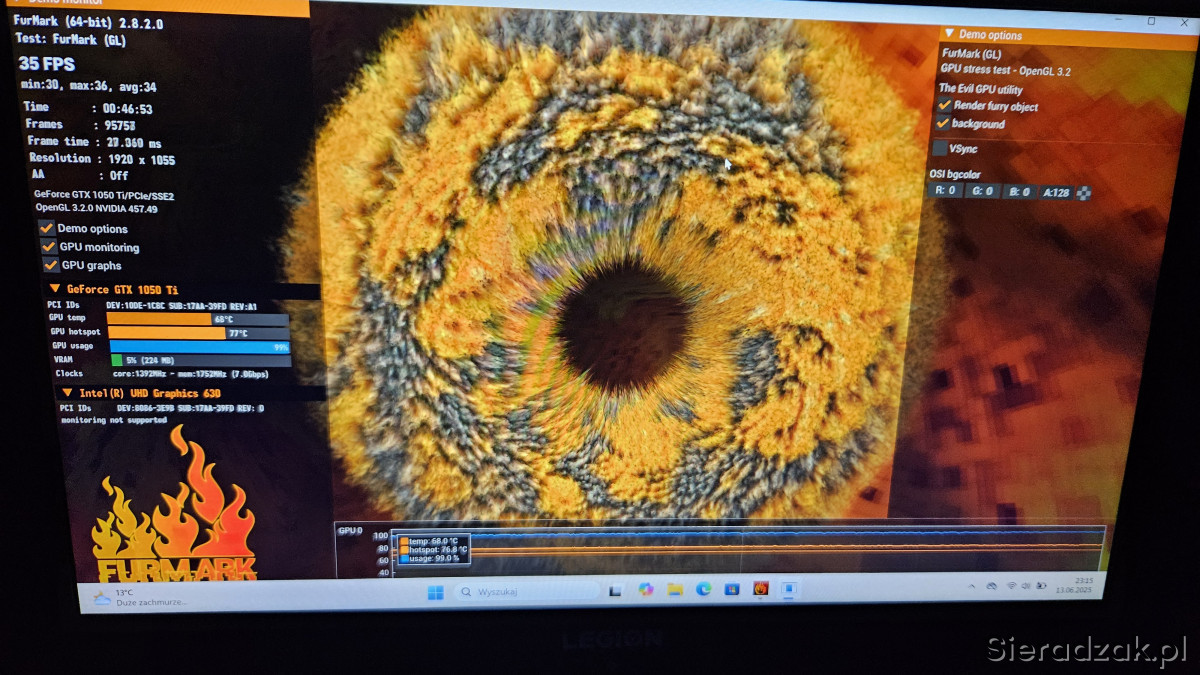
Task: Click the A:128 alpha value field
Action: 1056,192
